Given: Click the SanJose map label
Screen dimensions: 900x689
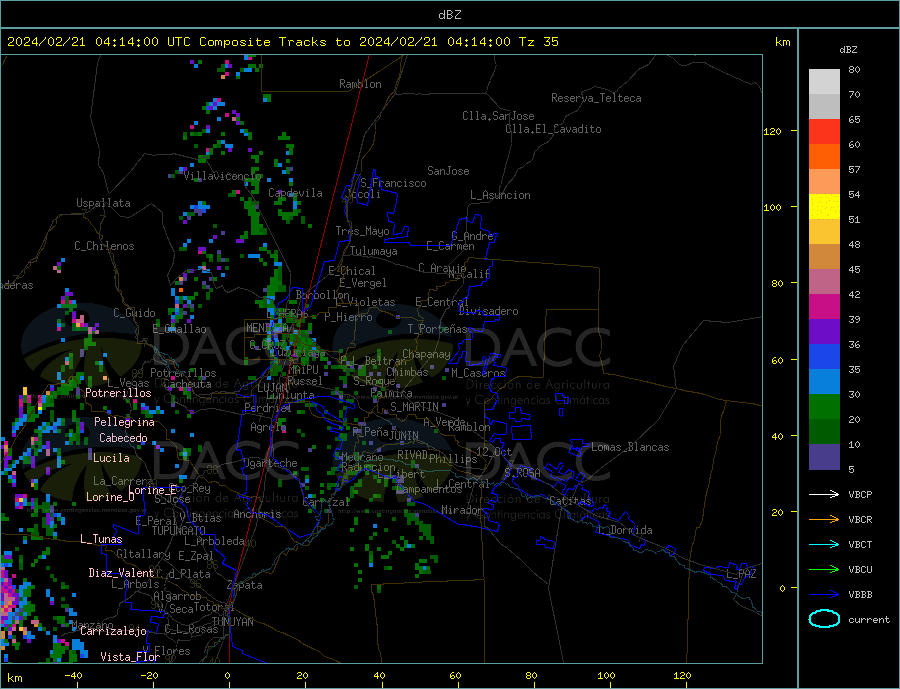Looking at the screenshot, I should tap(448, 171).
